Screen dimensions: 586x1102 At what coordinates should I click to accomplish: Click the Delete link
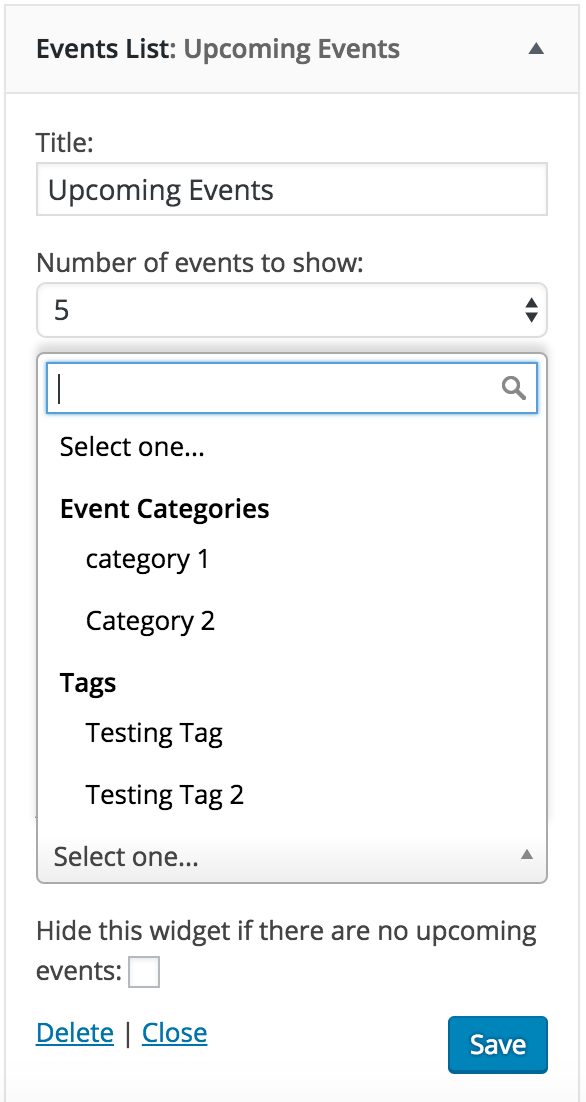[74, 1032]
